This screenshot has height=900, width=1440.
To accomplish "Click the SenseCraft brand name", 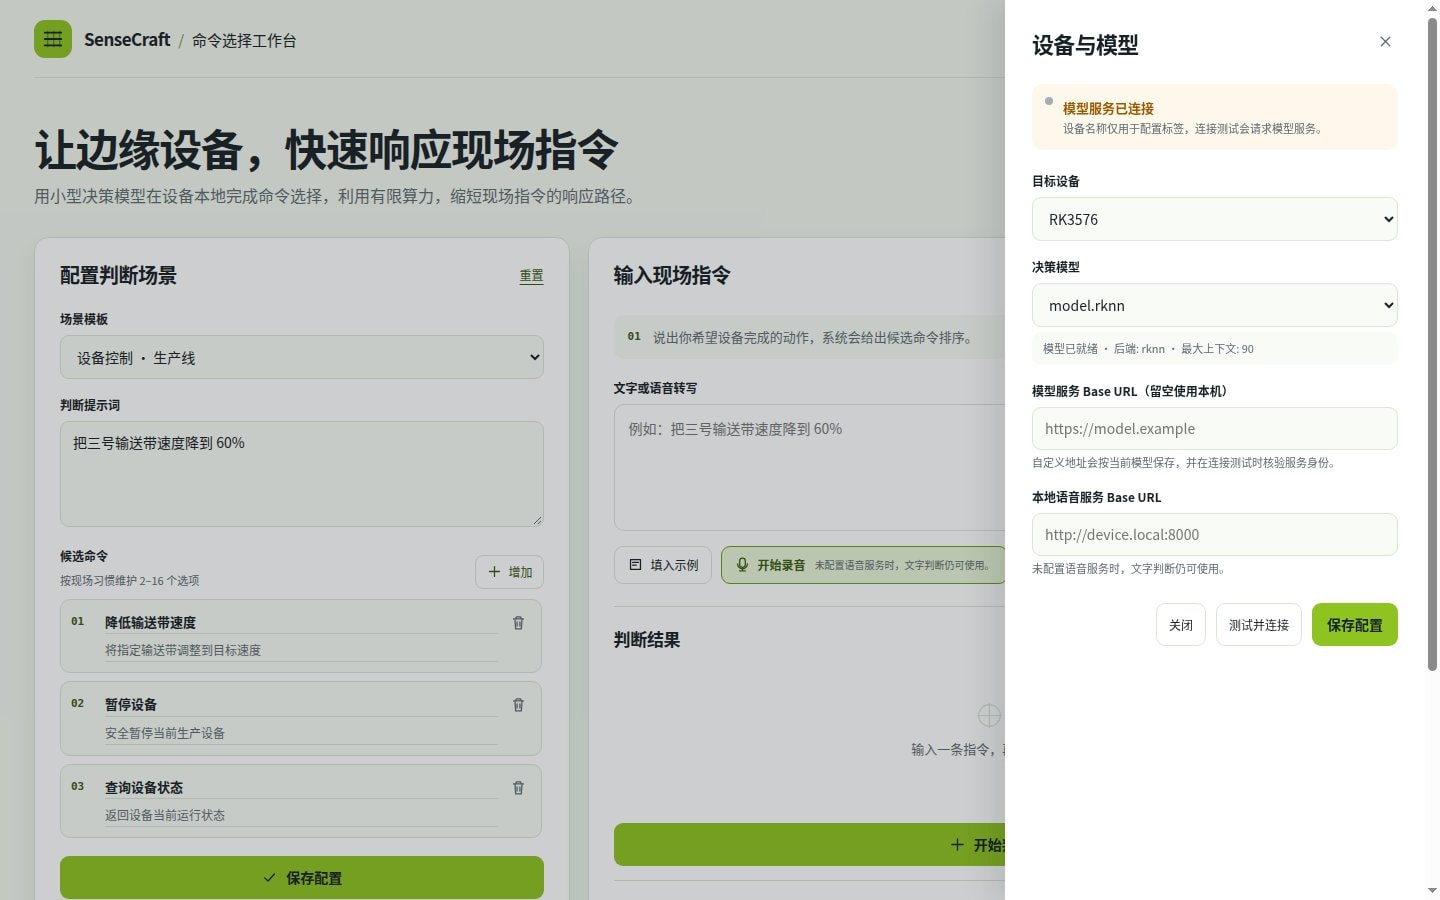I will click(x=127, y=40).
